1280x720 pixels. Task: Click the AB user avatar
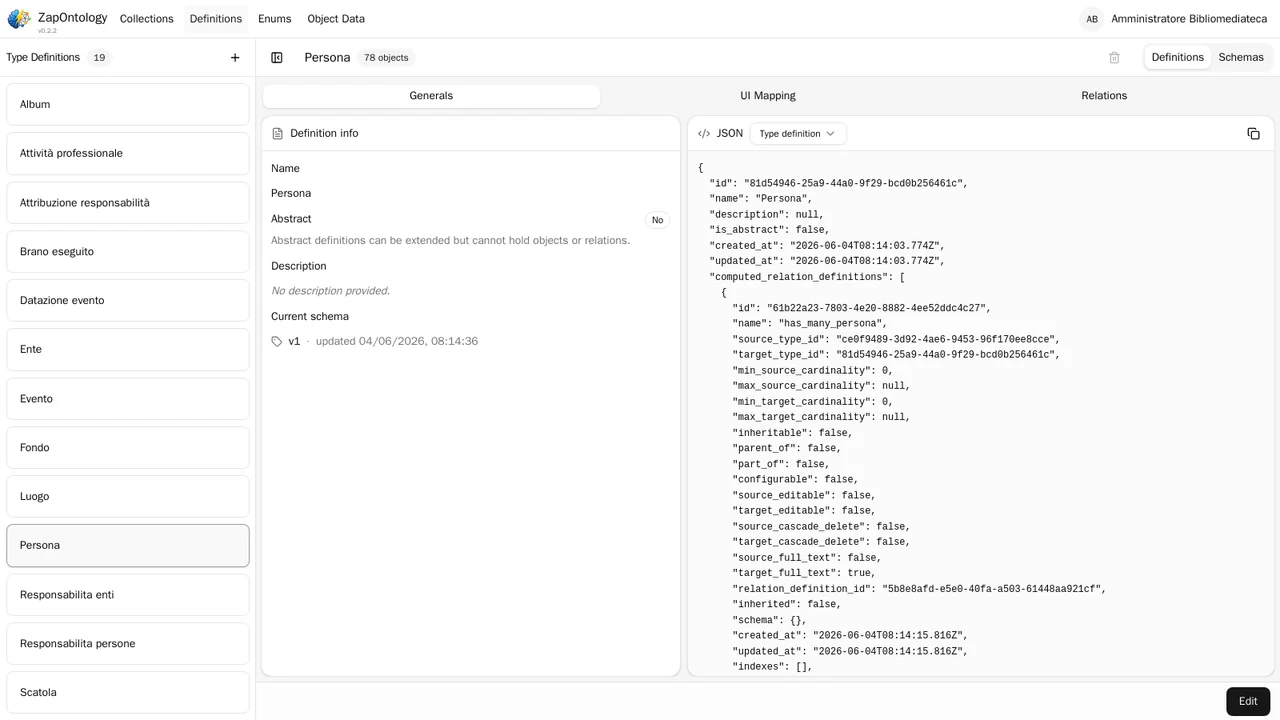(x=1092, y=19)
